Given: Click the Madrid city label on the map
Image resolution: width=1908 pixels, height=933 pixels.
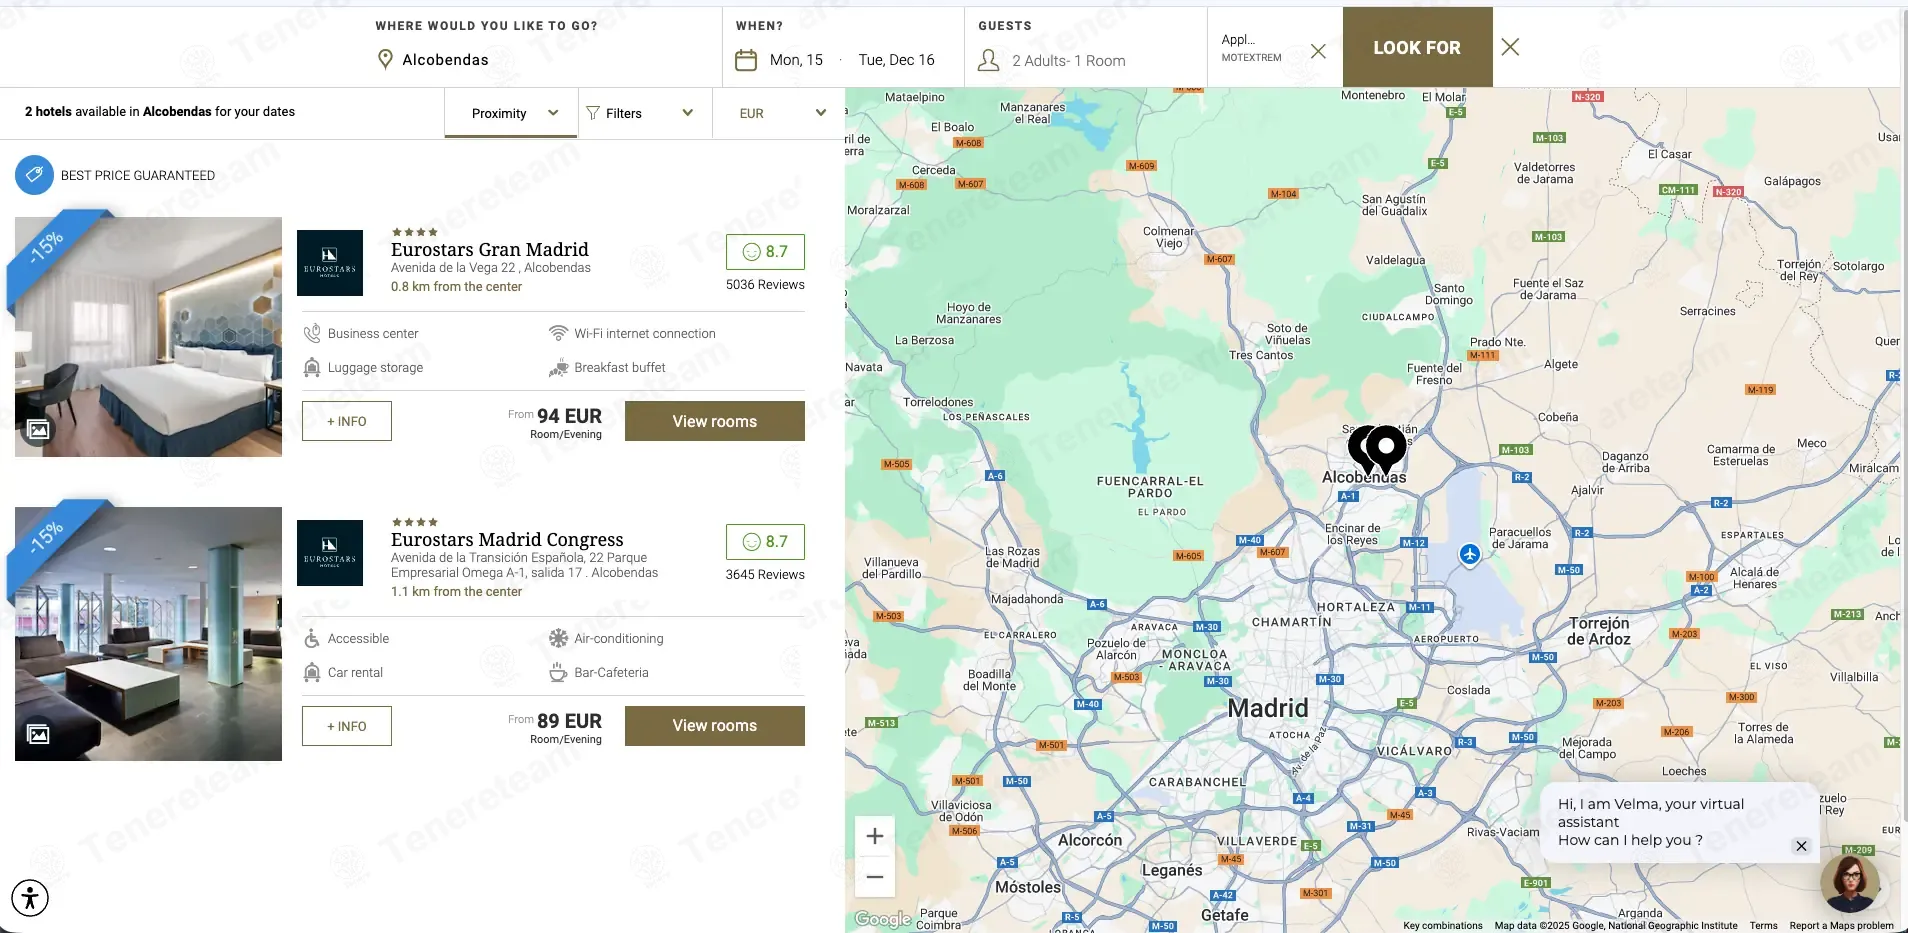Looking at the screenshot, I should coord(1268,708).
